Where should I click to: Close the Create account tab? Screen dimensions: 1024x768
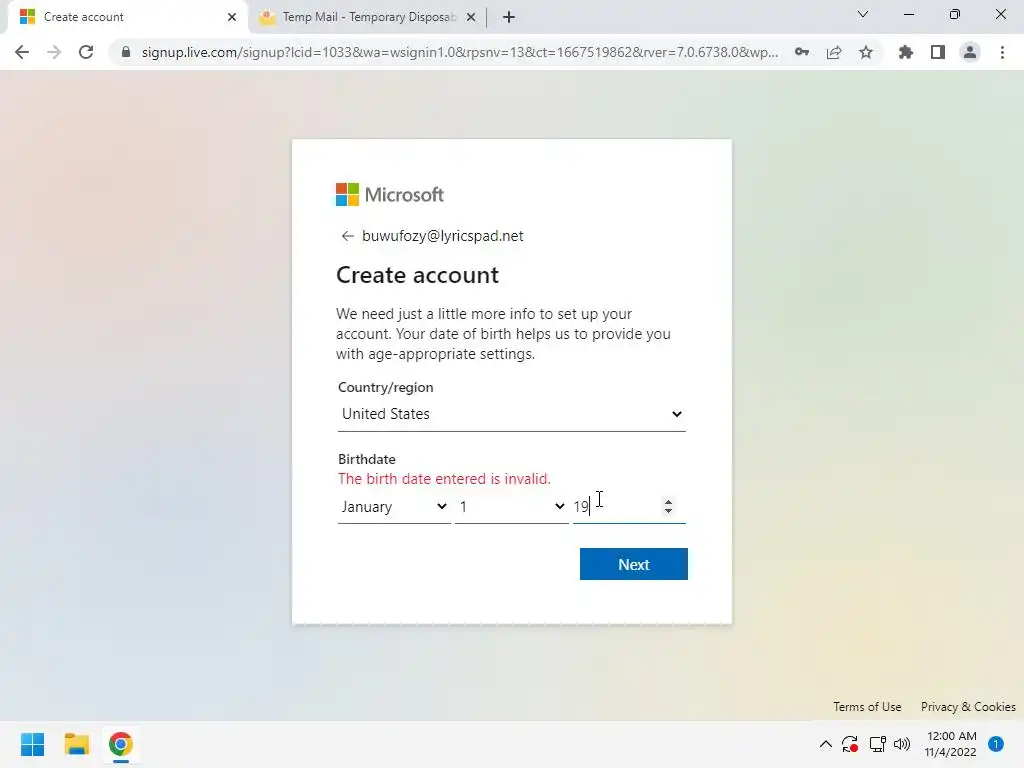232,17
